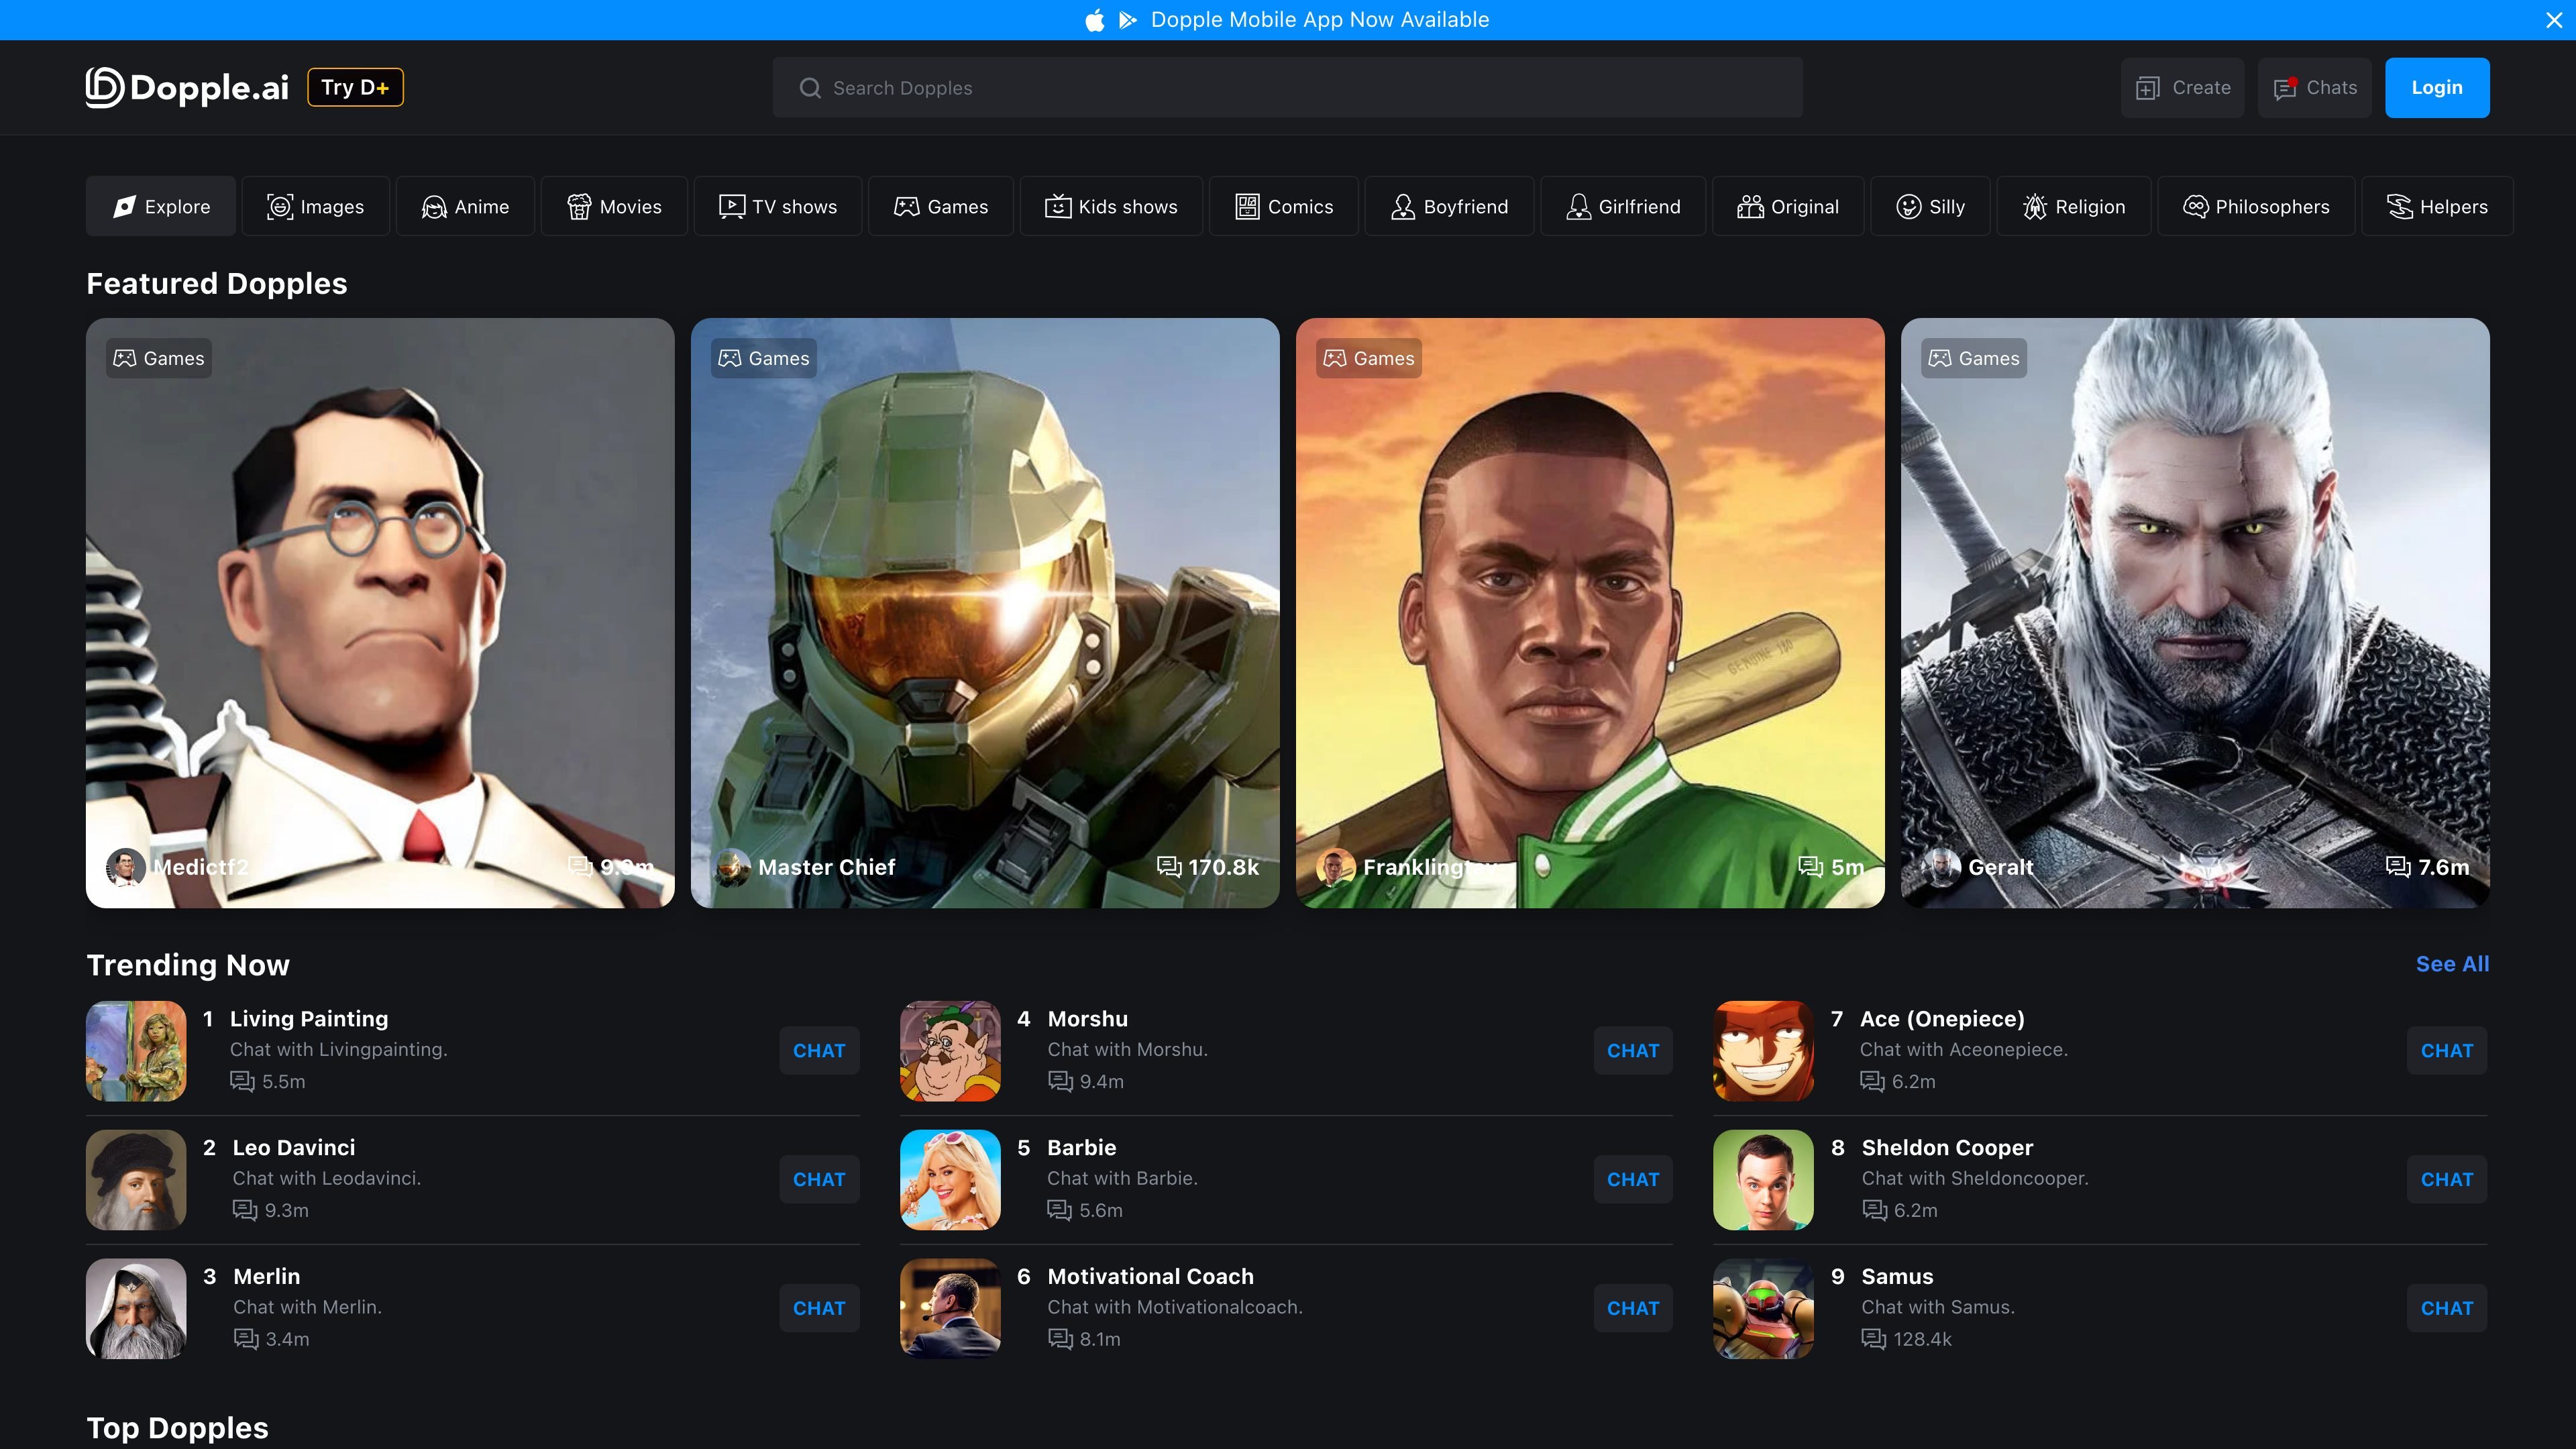Switch to the Philosophers category tab
This screenshot has height=1449, width=2576.
tap(2256, 206)
